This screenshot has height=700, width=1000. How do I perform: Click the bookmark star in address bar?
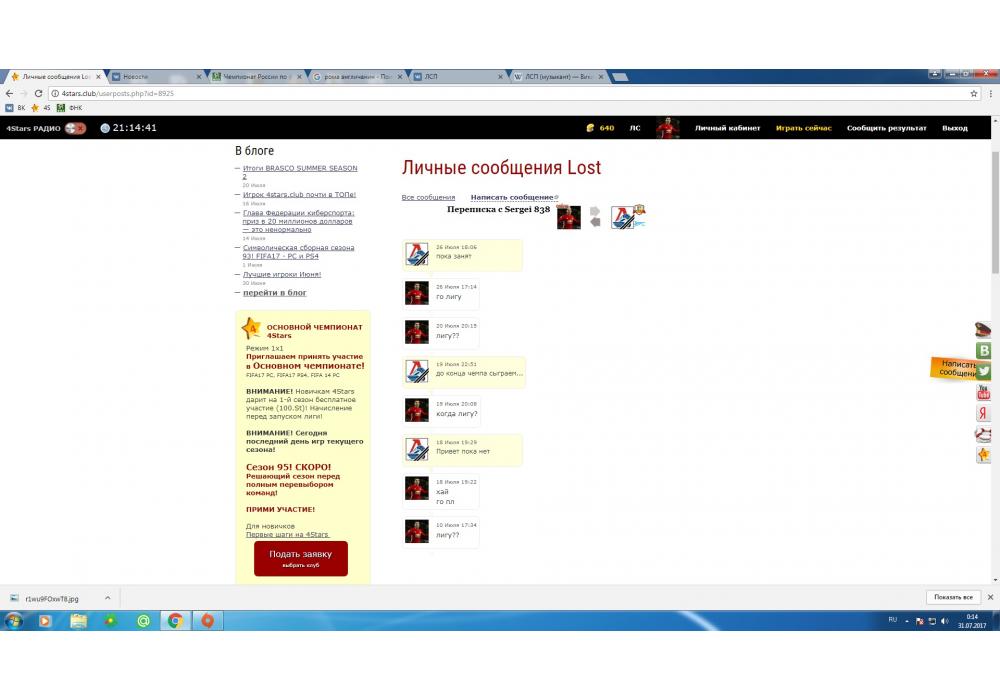[x=974, y=93]
